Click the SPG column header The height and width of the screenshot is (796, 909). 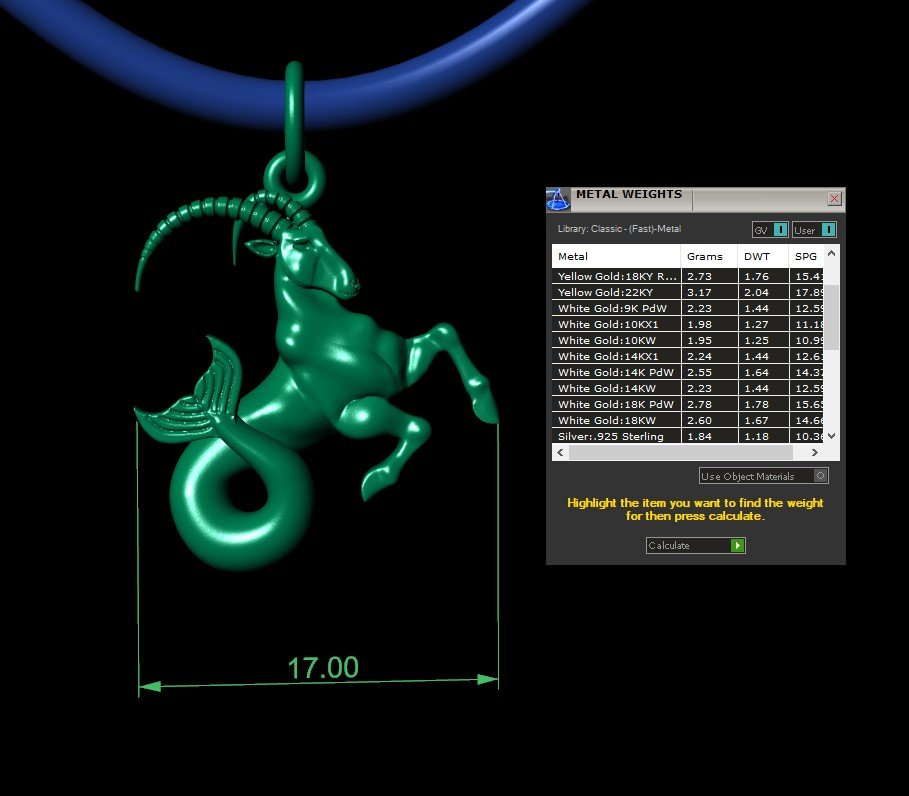pyautogui.click(x=806, y=256)
